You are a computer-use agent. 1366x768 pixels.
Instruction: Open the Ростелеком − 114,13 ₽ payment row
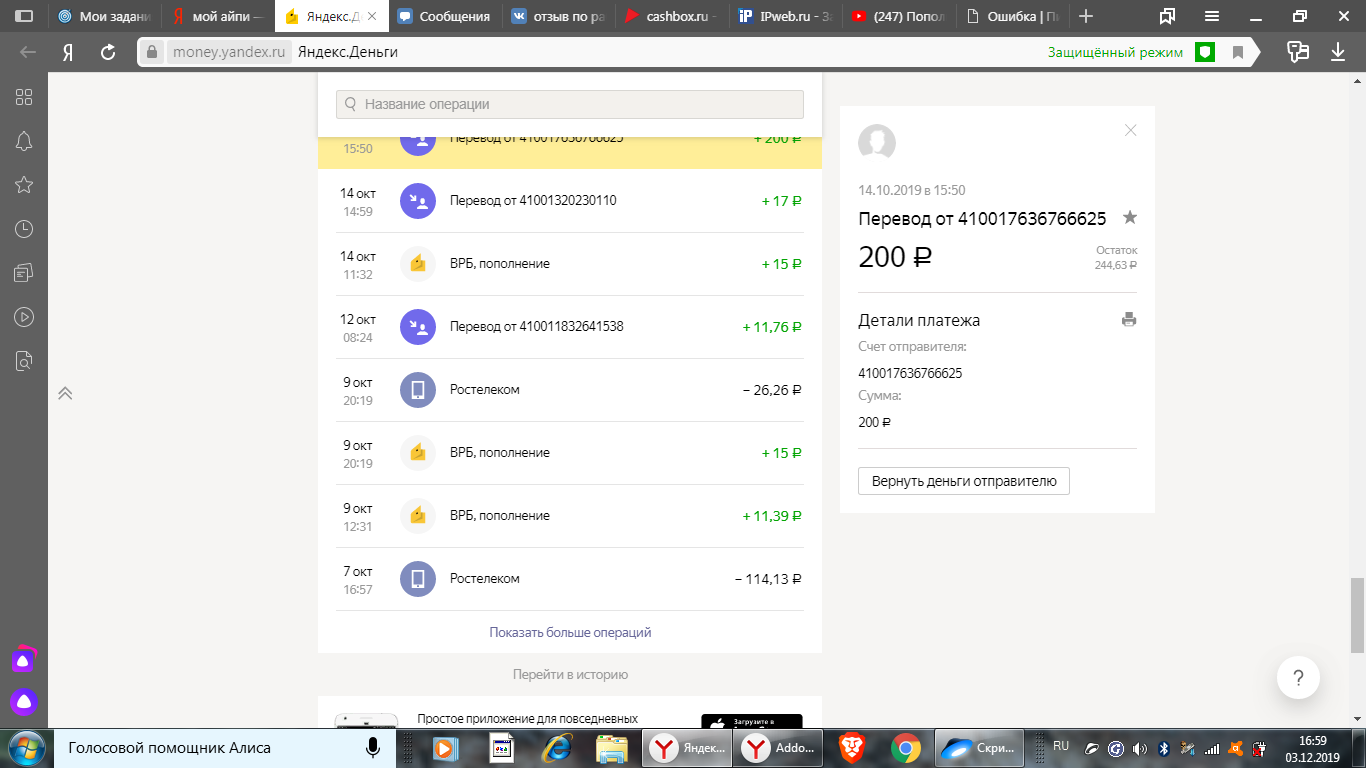click(x=570, y=579)
